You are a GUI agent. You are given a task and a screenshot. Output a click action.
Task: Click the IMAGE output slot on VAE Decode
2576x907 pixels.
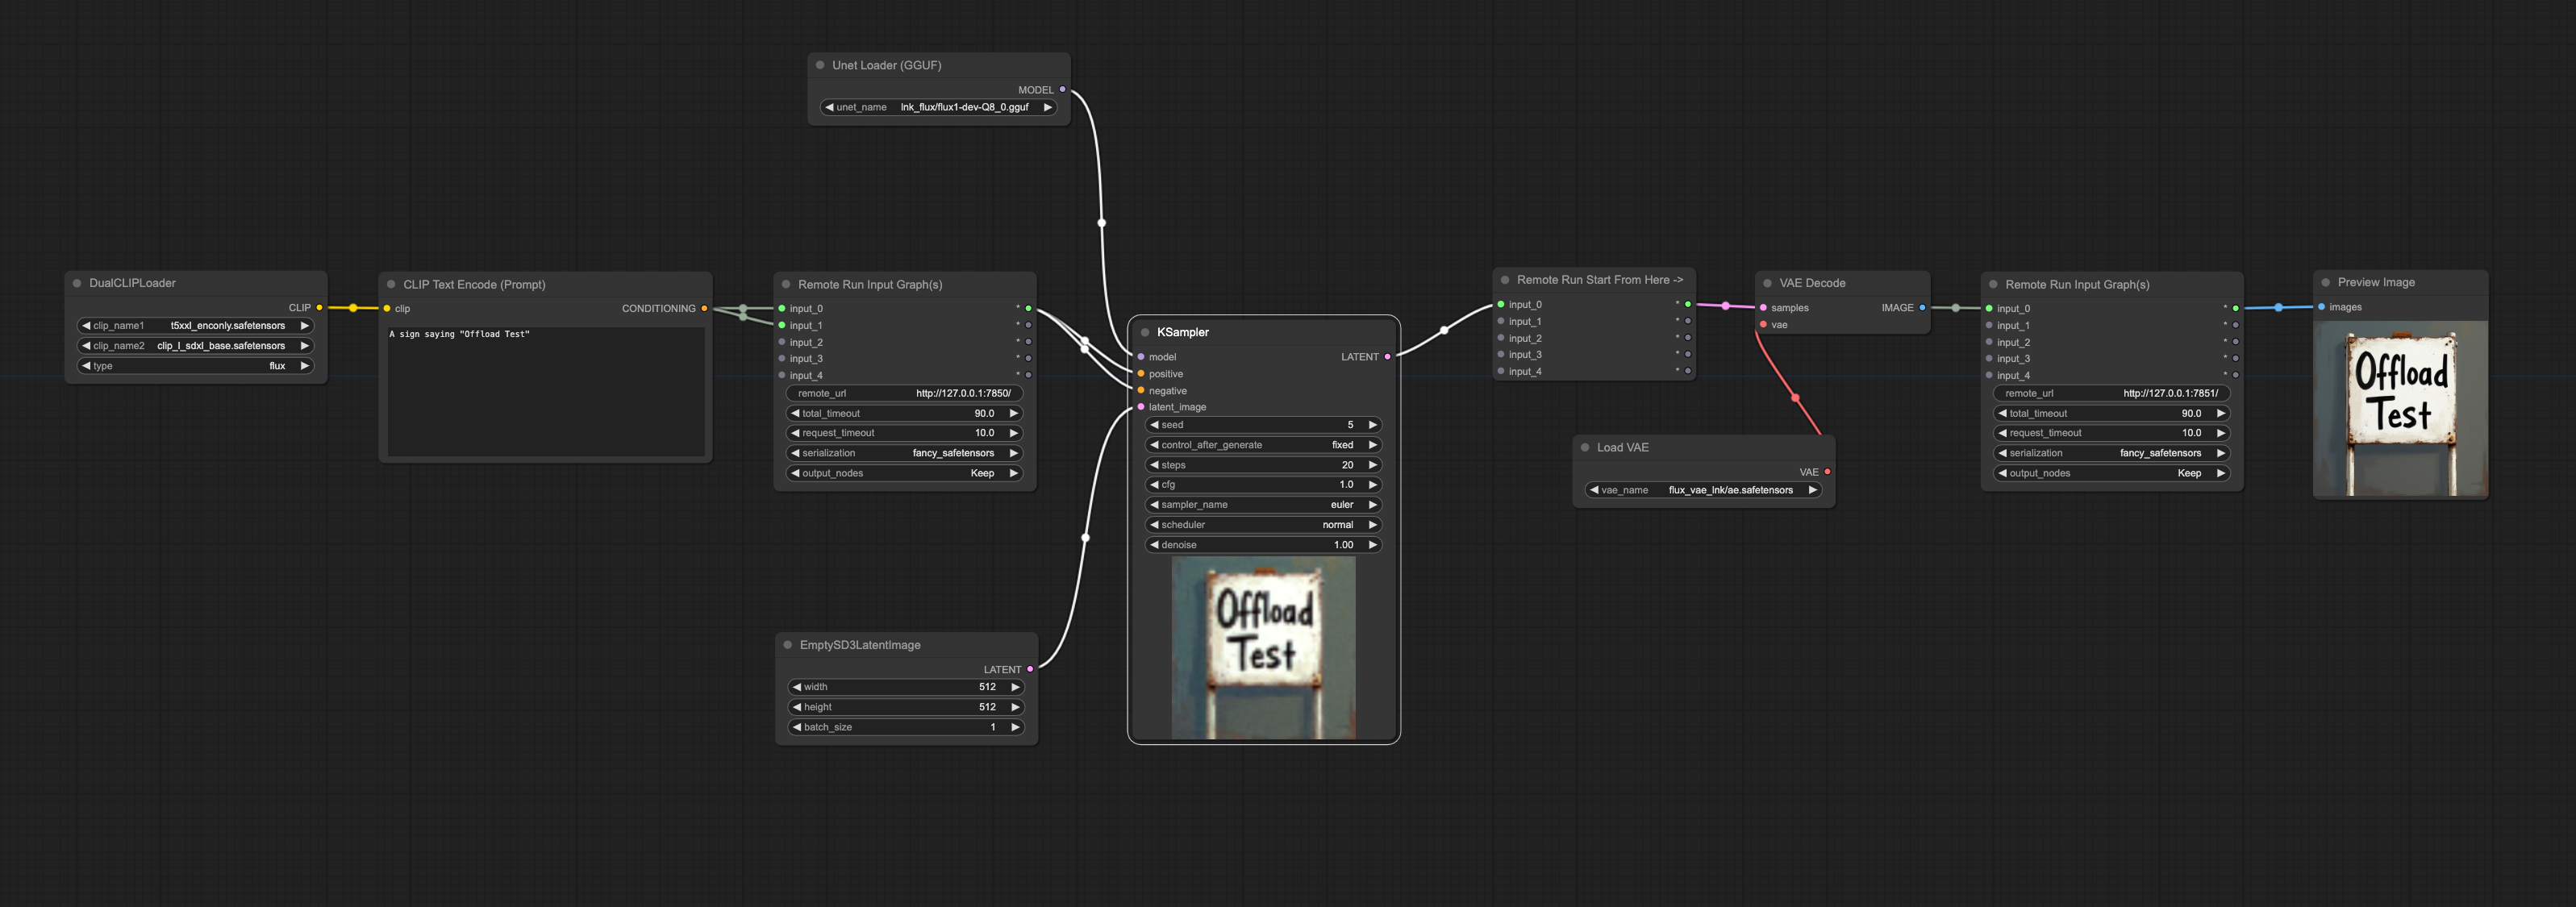(x=1922, y=307)
